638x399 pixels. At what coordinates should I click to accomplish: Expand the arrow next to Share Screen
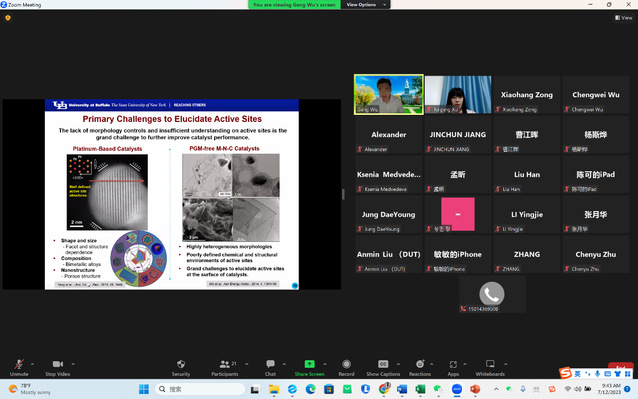click(x=325, y=364)
